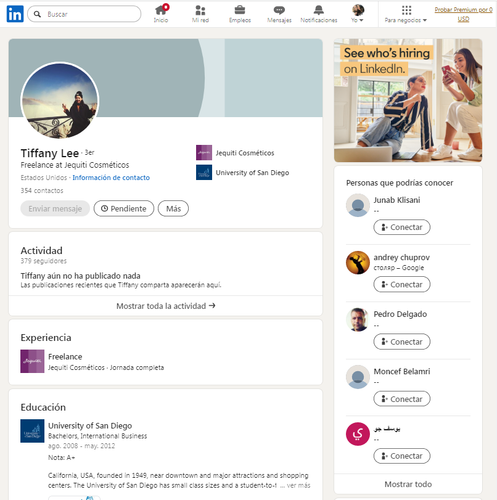Open the Más options button
497x500 pixels.
[173, 209]
